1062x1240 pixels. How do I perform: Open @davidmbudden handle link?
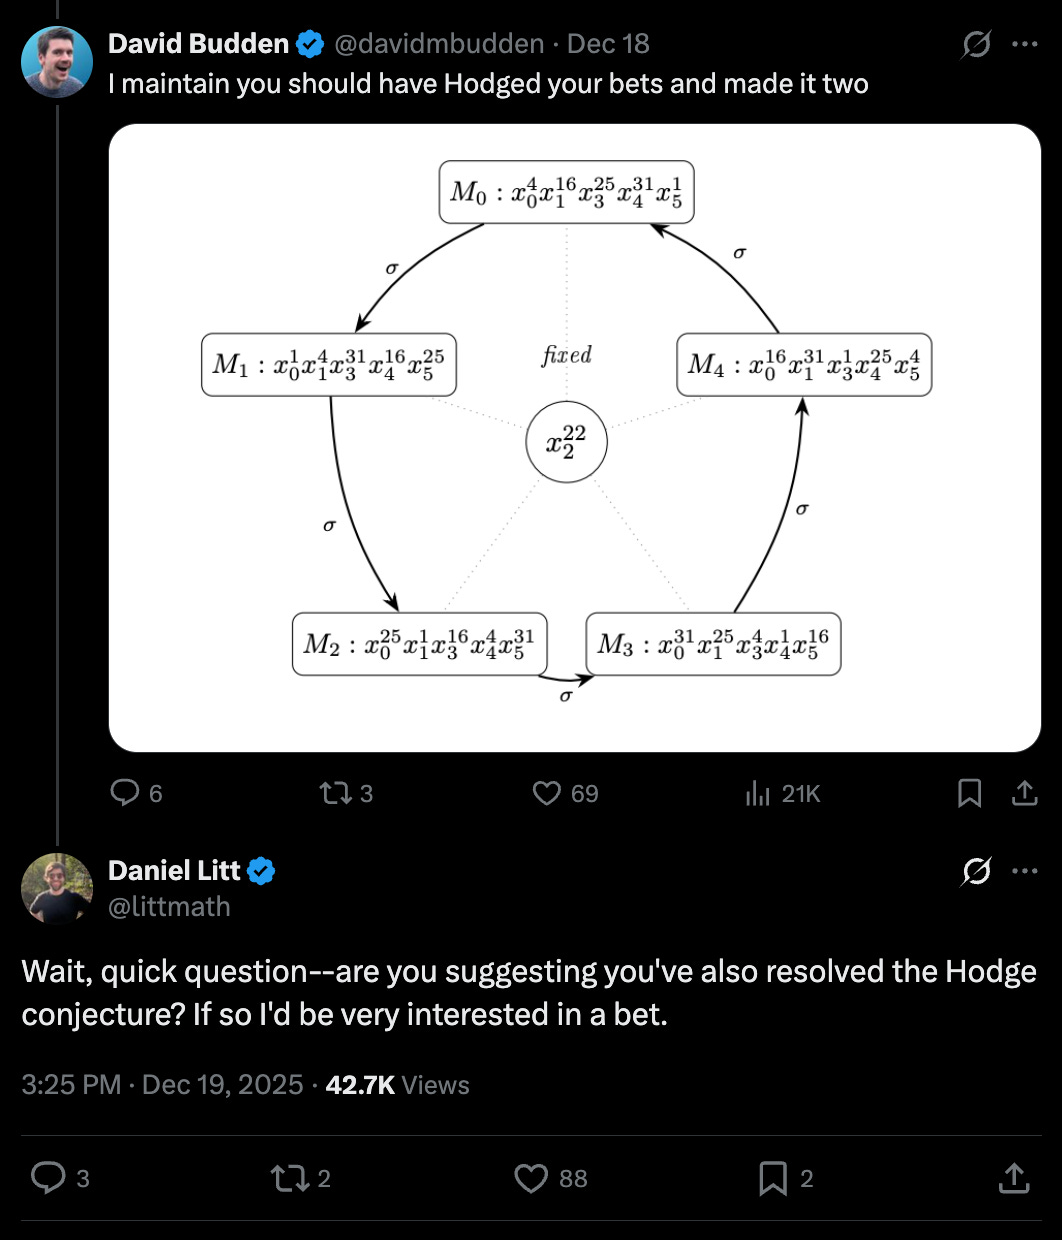[438, 44]
